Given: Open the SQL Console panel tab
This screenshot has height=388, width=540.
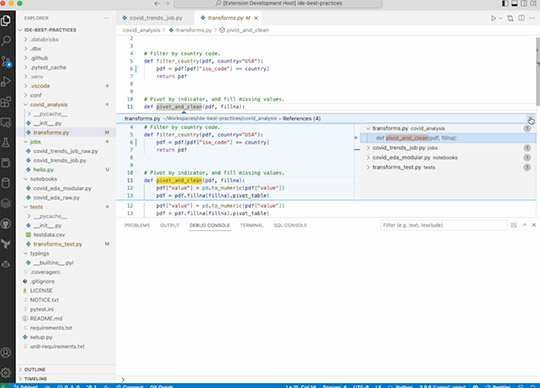Looking at the screenshot, I should pyautogui.click(x=290, y=225).
